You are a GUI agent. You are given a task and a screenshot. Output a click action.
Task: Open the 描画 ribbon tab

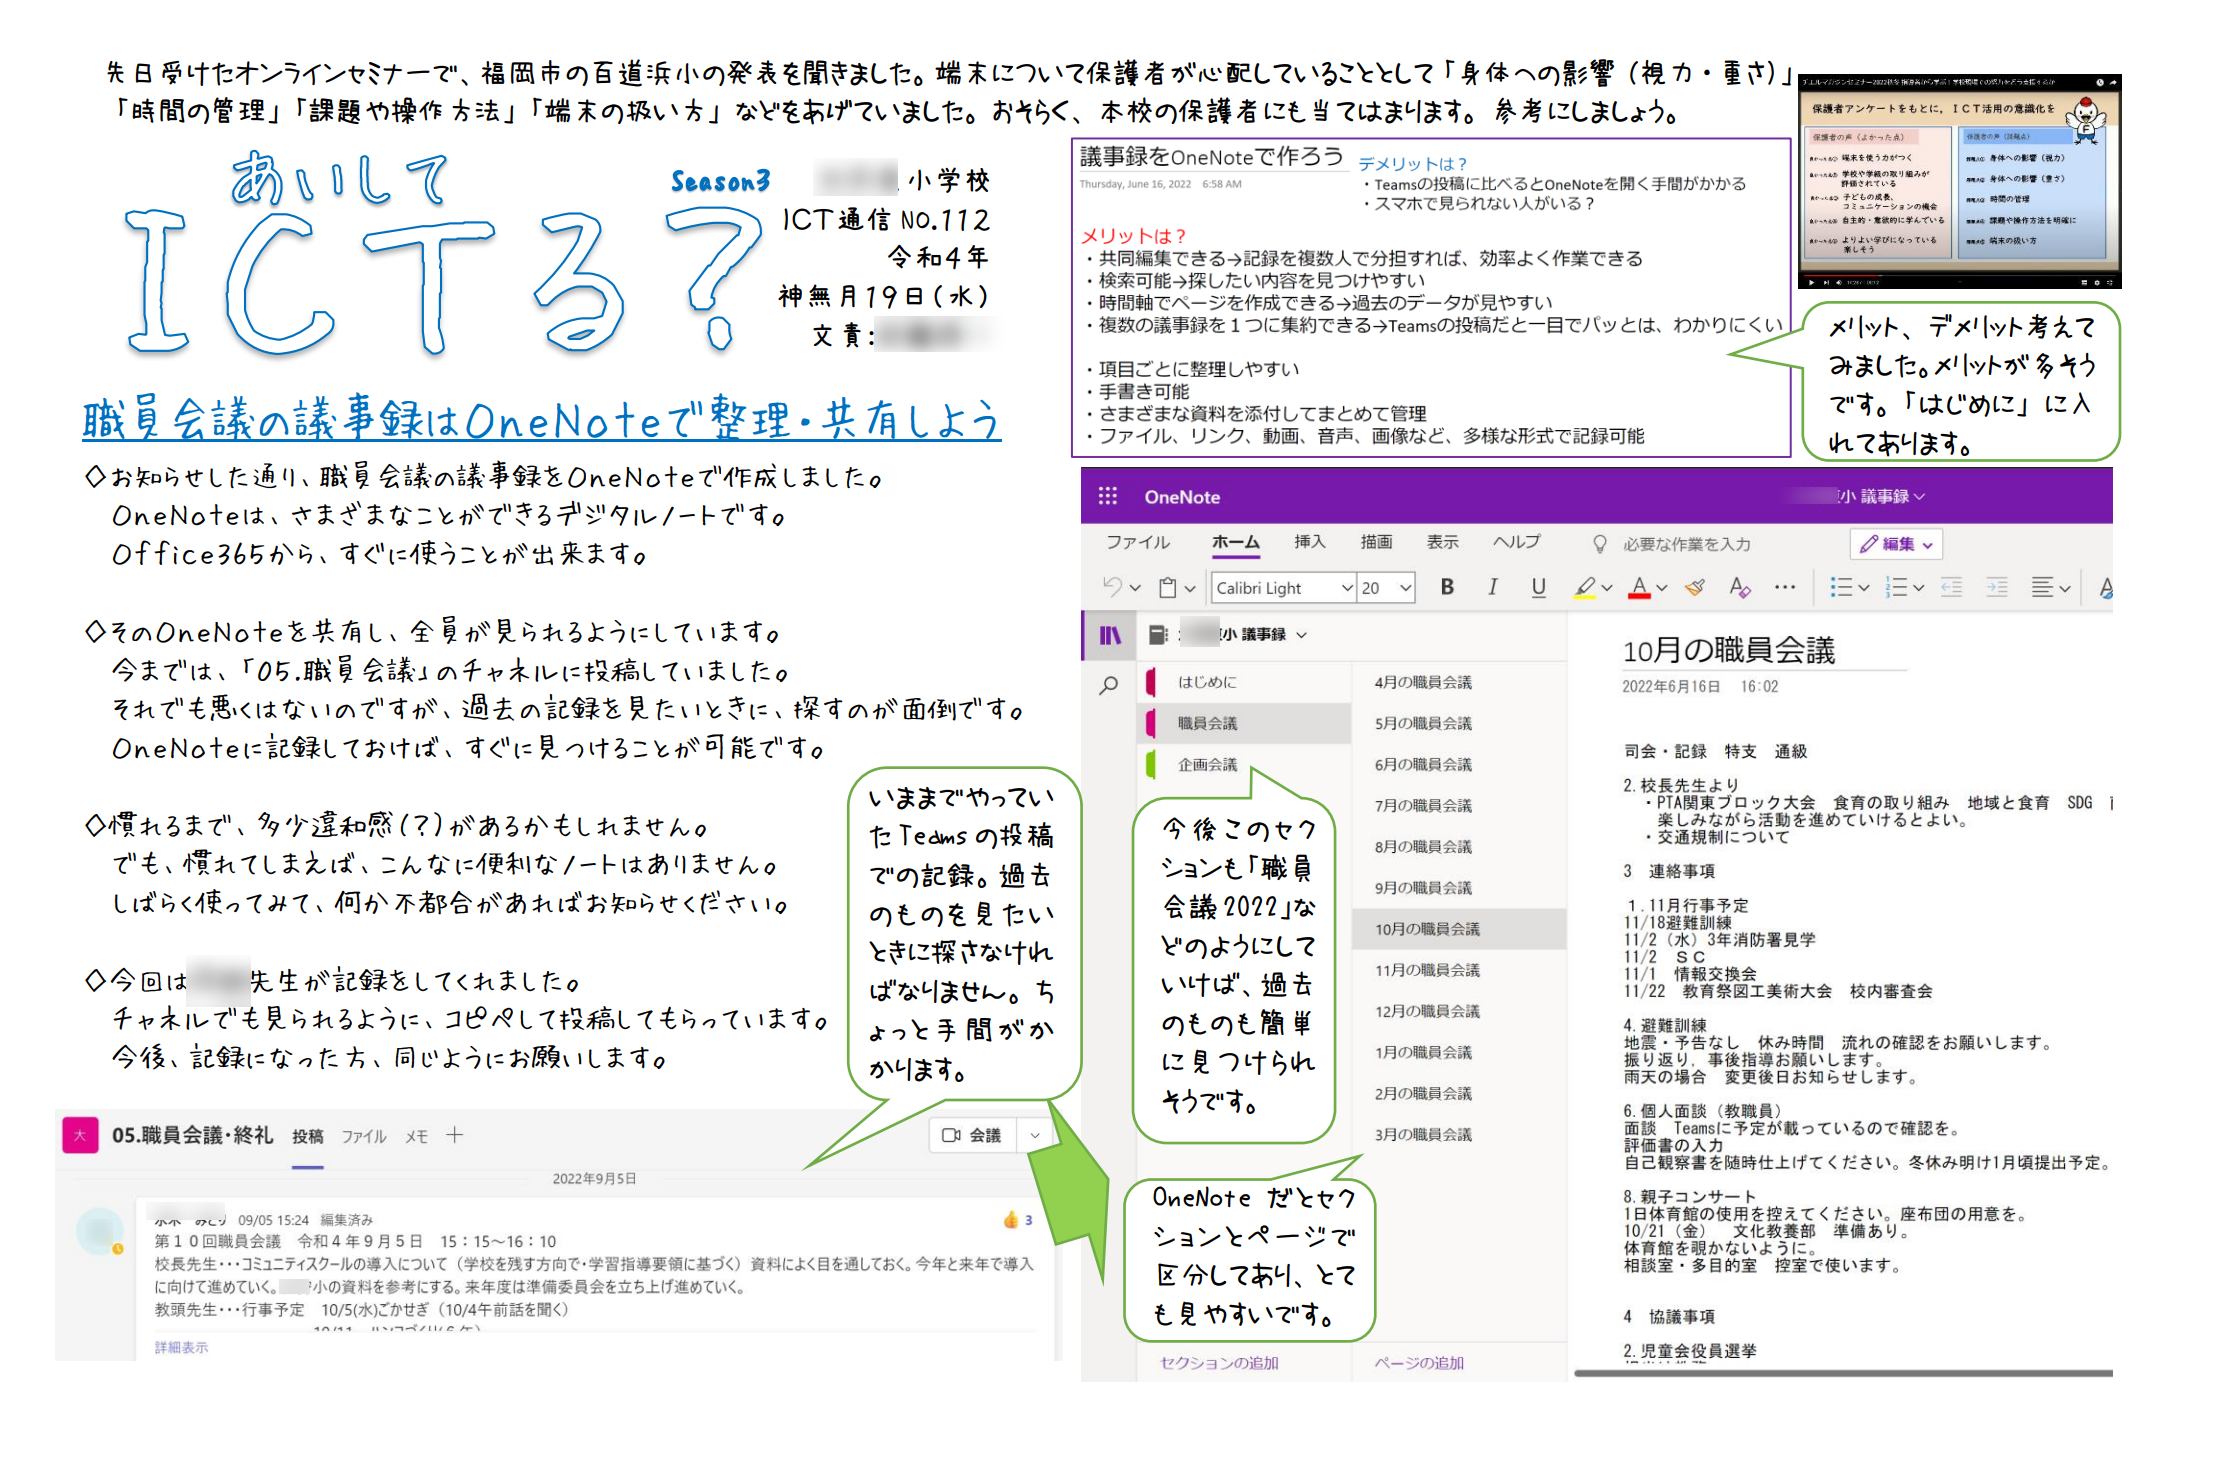click(1376, 542)
